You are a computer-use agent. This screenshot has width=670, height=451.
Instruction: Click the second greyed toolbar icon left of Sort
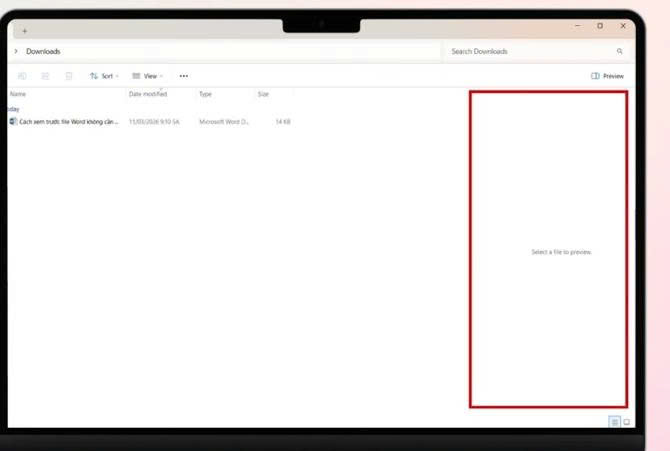coord(45,76)
